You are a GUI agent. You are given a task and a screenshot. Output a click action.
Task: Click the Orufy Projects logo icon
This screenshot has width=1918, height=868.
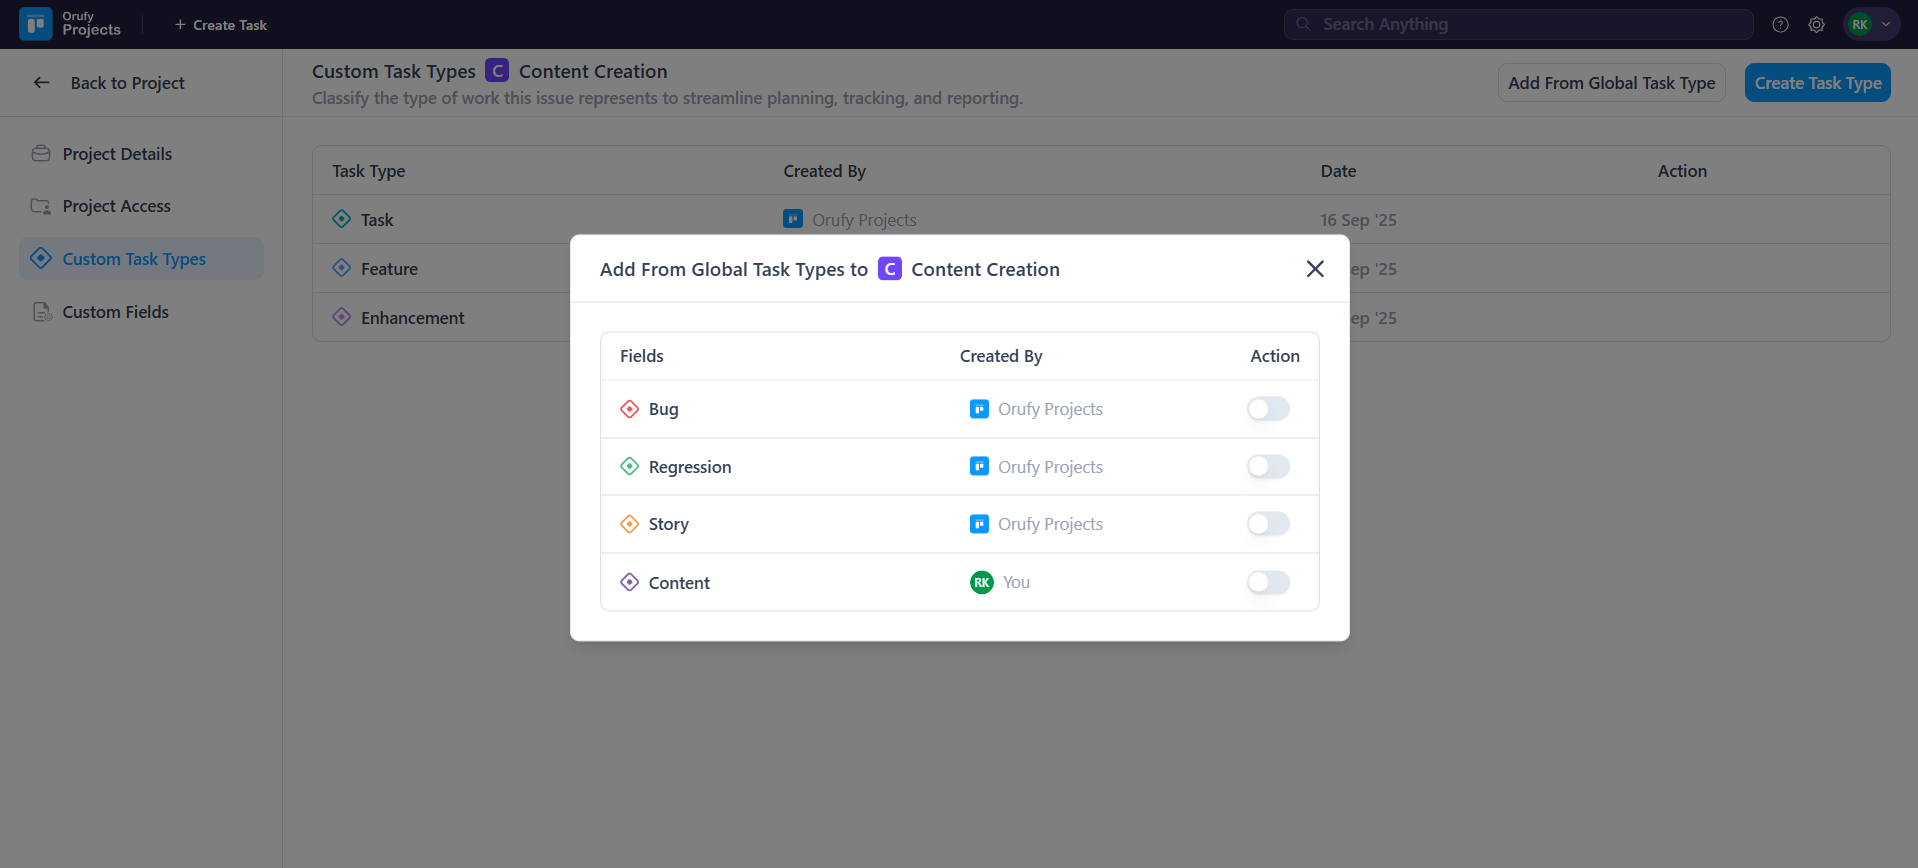[36, 24]
